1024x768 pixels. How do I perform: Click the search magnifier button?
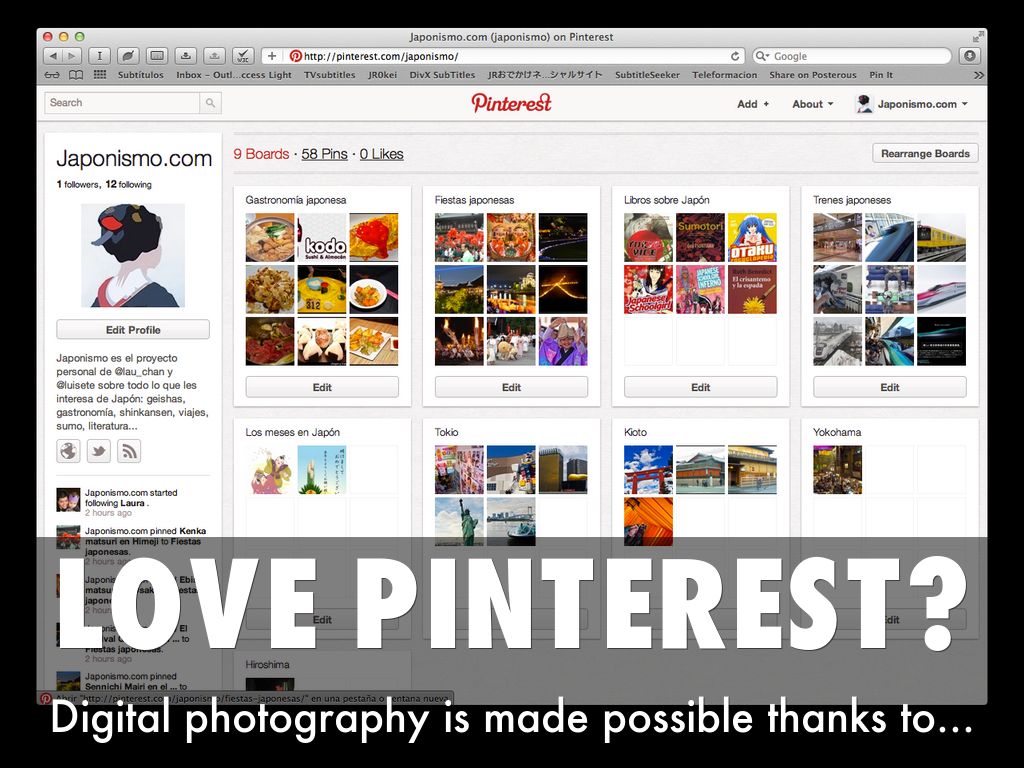tap(210, 103)
